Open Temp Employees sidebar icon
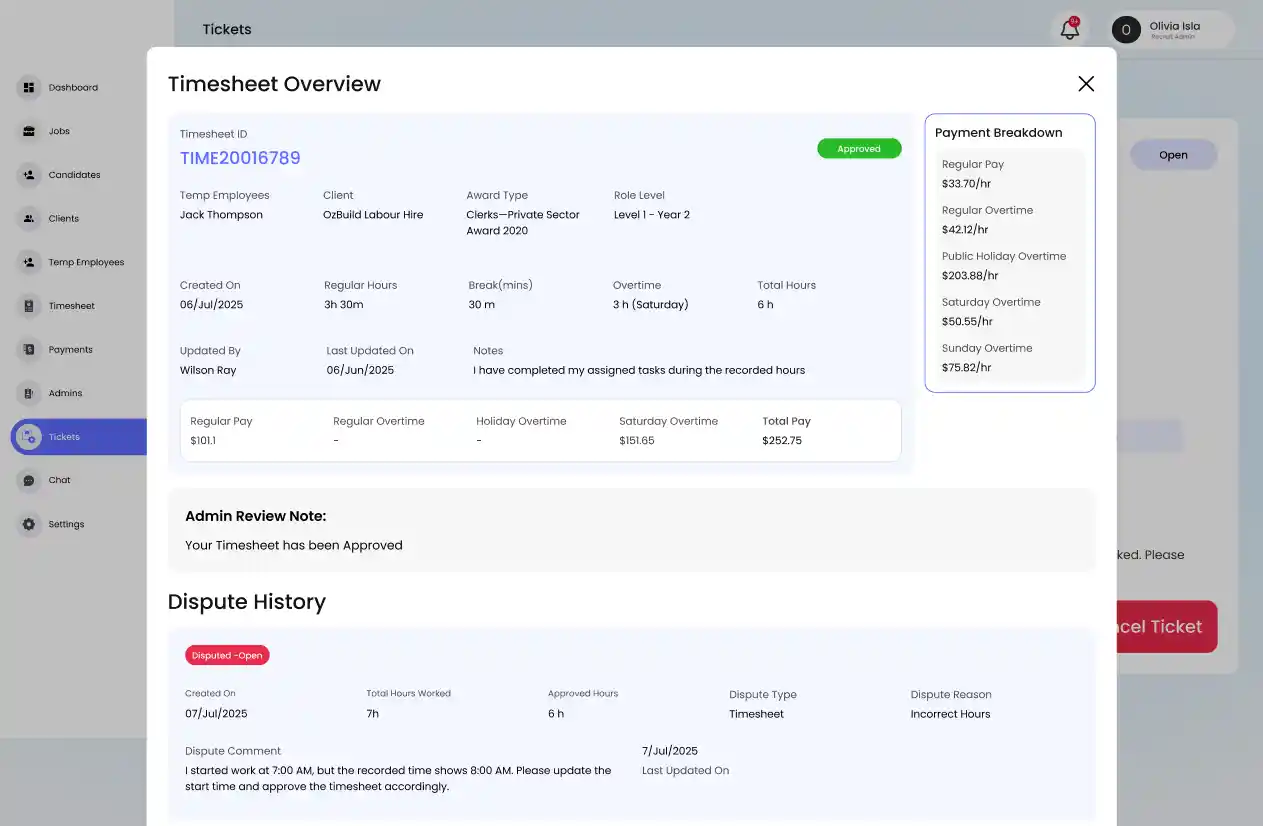 pyautogui.click(x=29, y=262)
